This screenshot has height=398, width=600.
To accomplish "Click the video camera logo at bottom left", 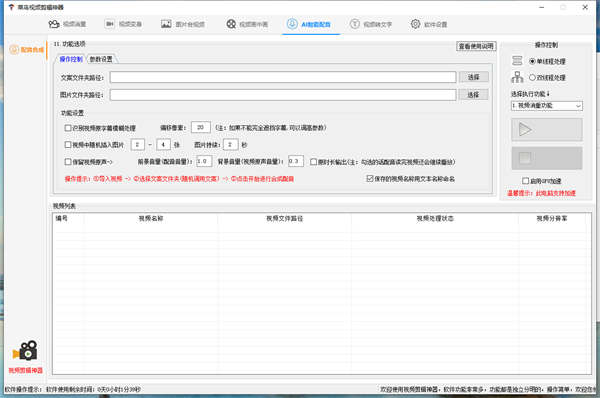I will [x=25, y=350].
